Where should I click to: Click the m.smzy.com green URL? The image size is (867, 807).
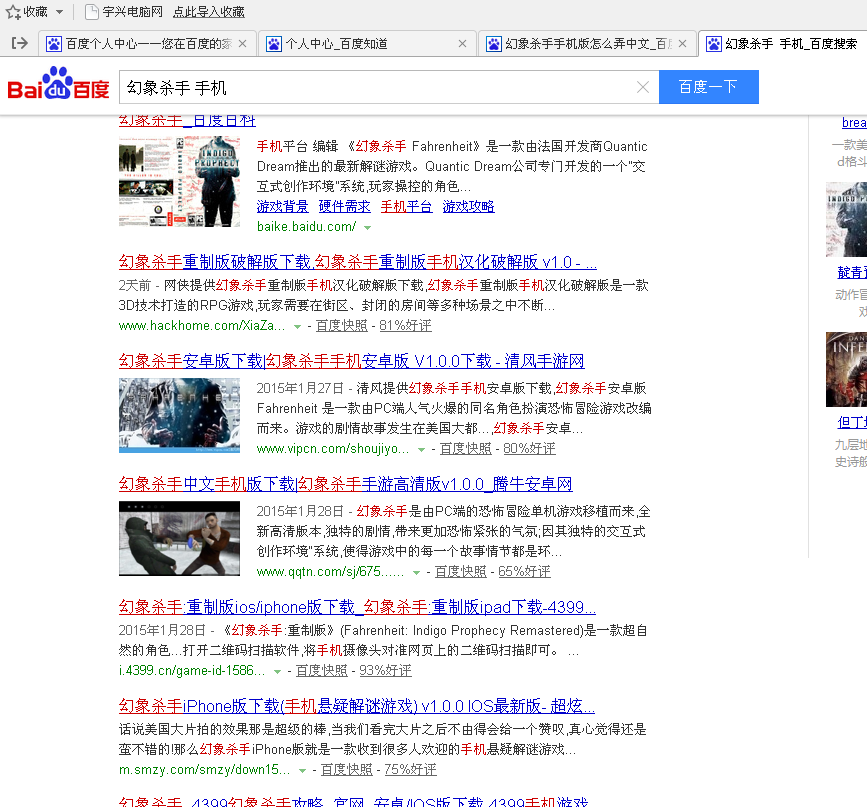tap(205, 769)
